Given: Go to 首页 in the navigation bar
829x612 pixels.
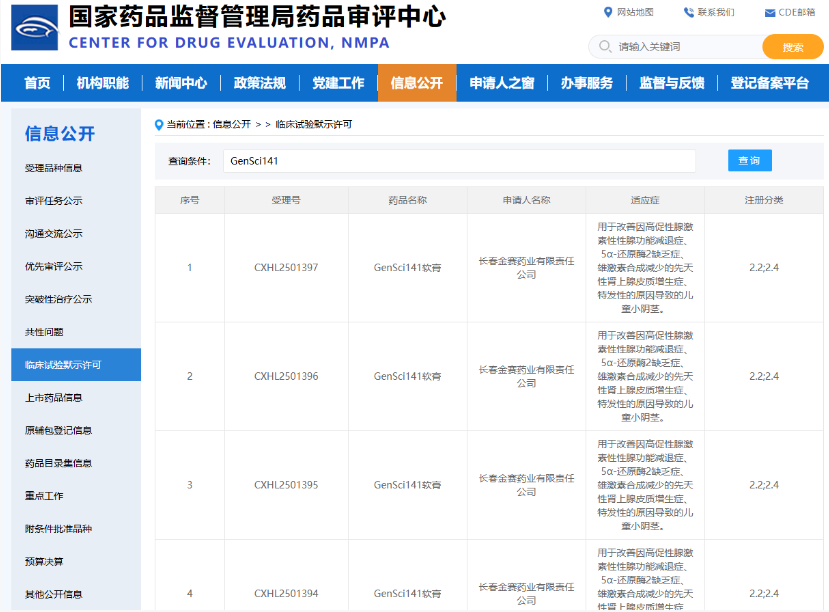Looking at the screenshot, I should [x=37, y=83].
